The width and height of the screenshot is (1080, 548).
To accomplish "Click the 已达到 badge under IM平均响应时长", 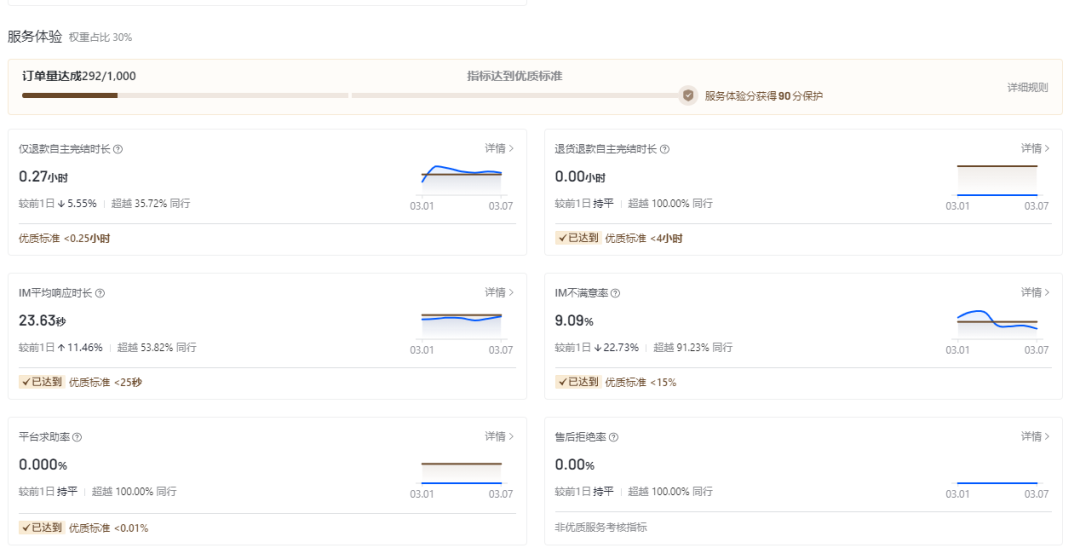I will (x=42, y=382).
